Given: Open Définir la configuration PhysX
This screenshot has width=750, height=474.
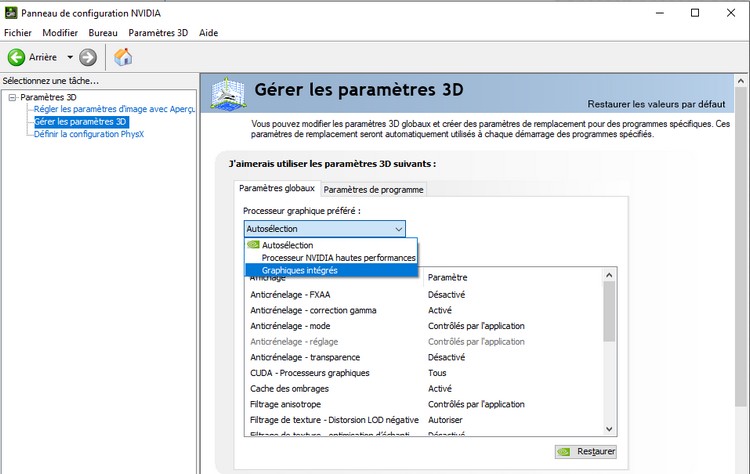Looking at the screenshot, I should [x=88, y=134].
